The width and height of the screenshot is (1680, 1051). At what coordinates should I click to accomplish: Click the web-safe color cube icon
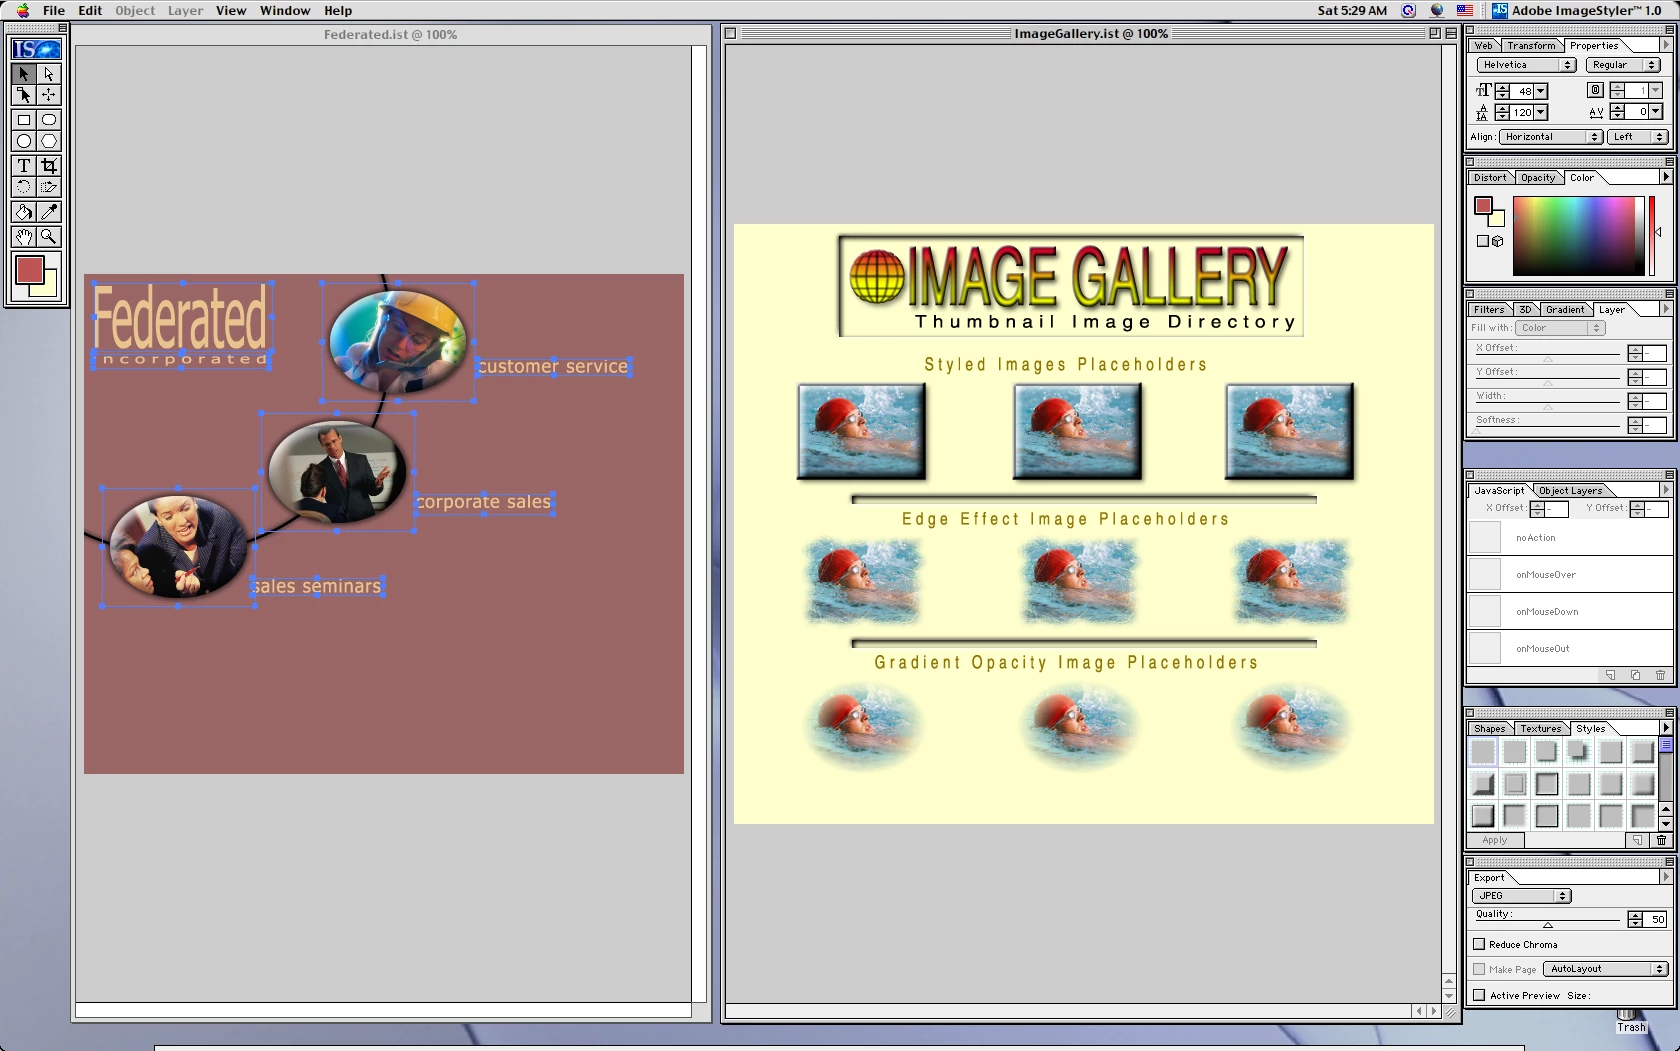[x=1498, y=241]
